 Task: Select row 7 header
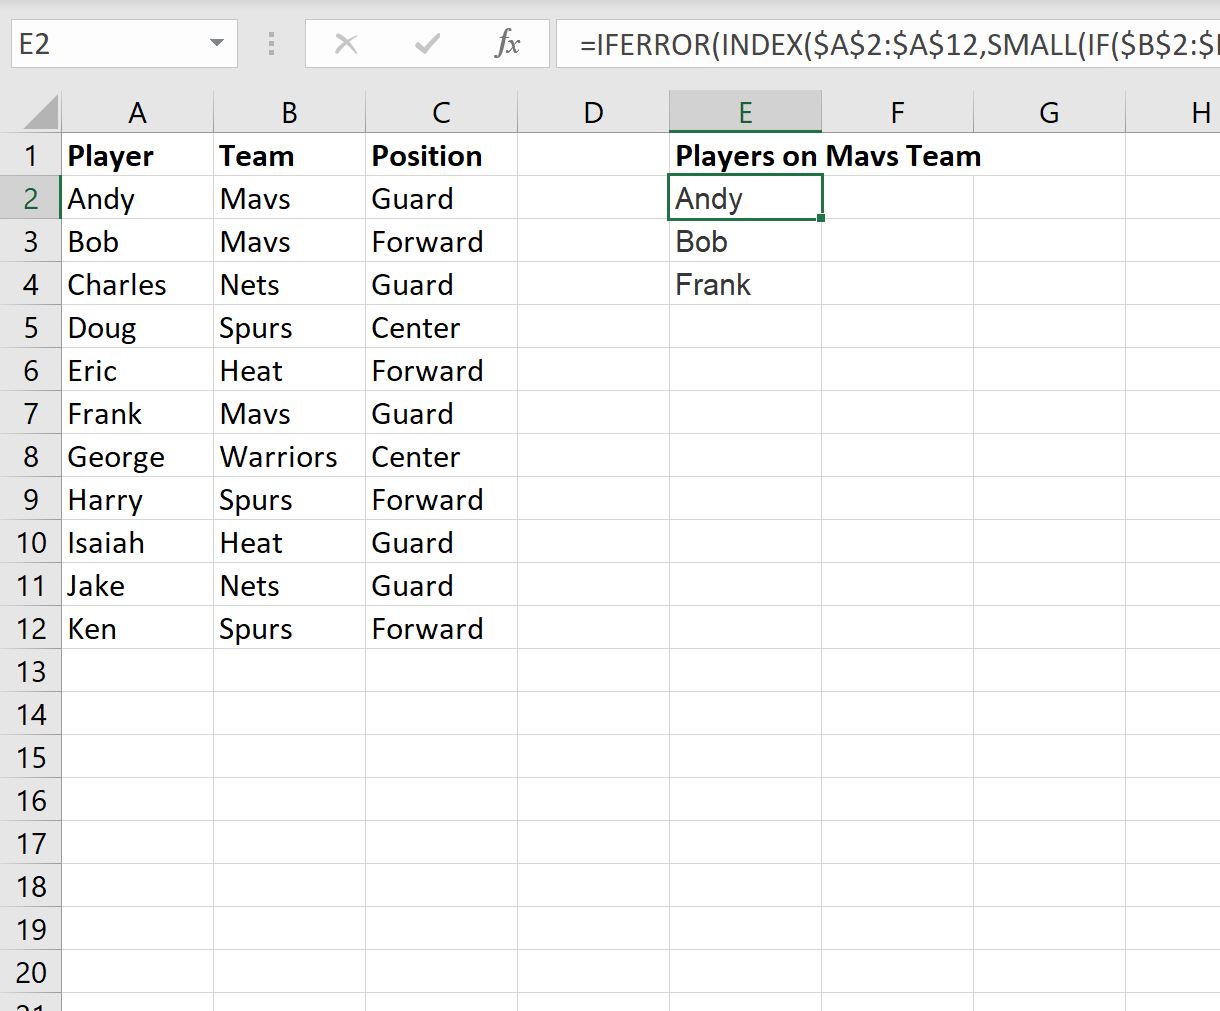pos(31,413)
